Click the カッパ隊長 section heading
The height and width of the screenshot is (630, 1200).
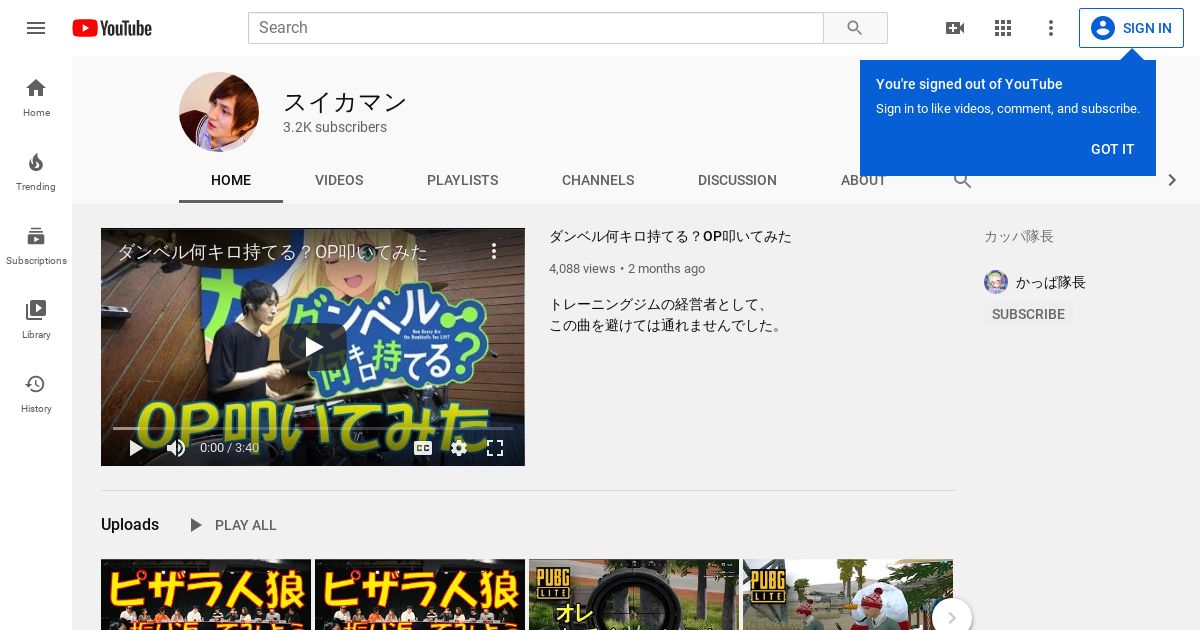click(x=1019, y=237)
